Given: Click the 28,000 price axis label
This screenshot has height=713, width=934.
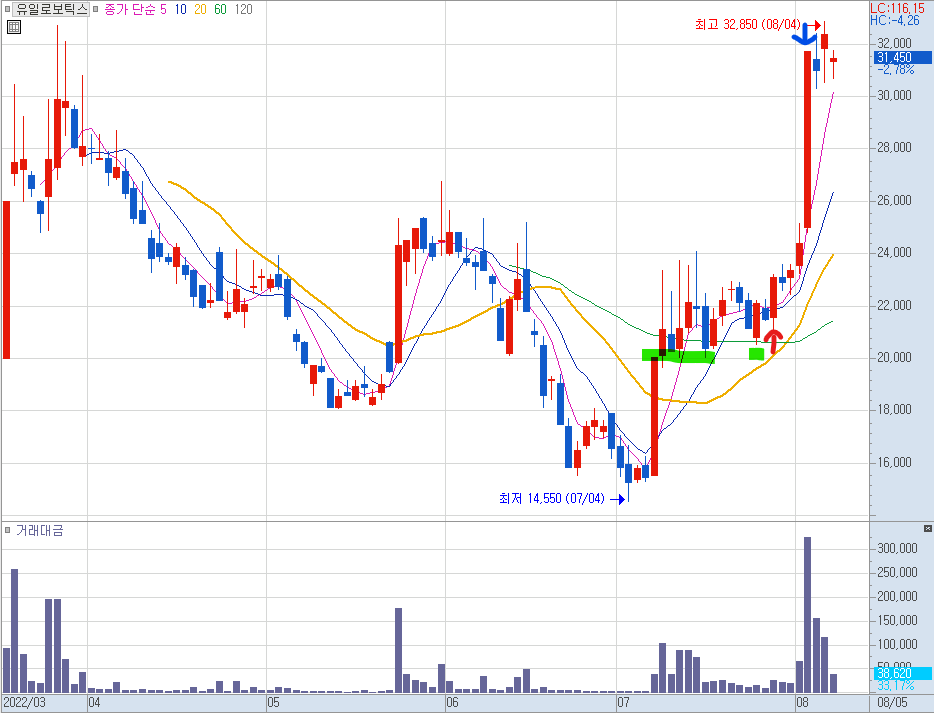Looking at the screenshot, I should click(894, 148).
